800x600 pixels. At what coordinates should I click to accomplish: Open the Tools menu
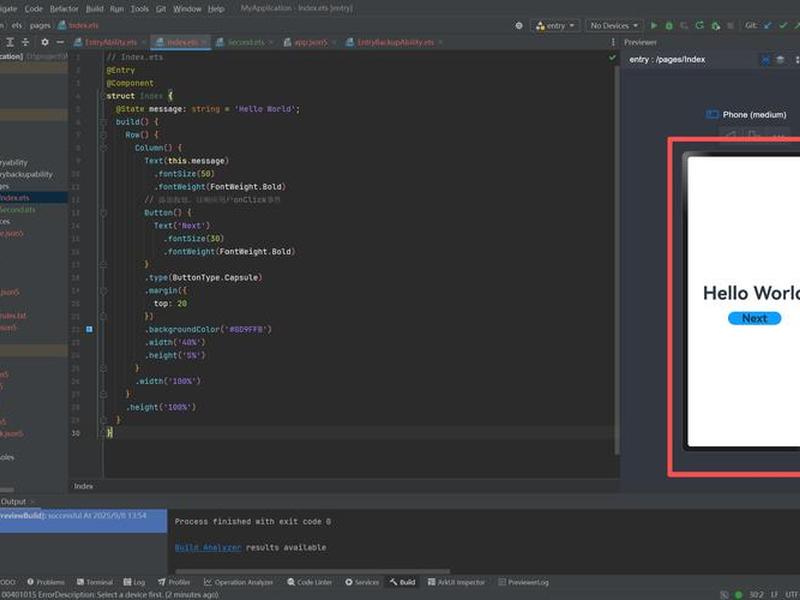click(x=139, y=9)
